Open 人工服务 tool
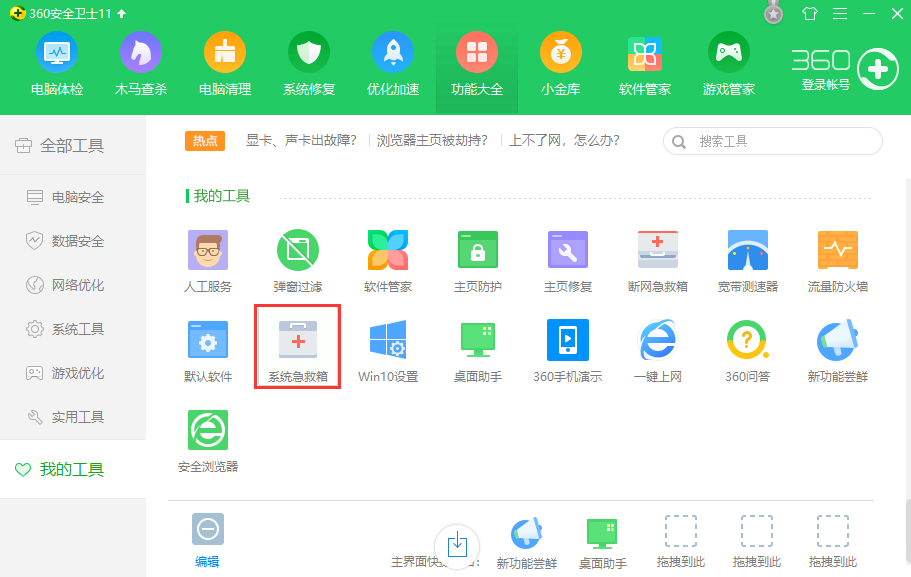 [x=208, y=261]
